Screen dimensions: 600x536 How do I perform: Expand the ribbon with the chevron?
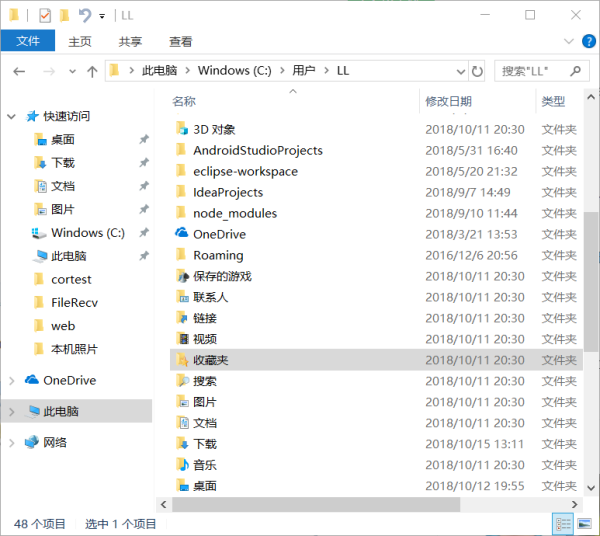(x=569, y=41)
